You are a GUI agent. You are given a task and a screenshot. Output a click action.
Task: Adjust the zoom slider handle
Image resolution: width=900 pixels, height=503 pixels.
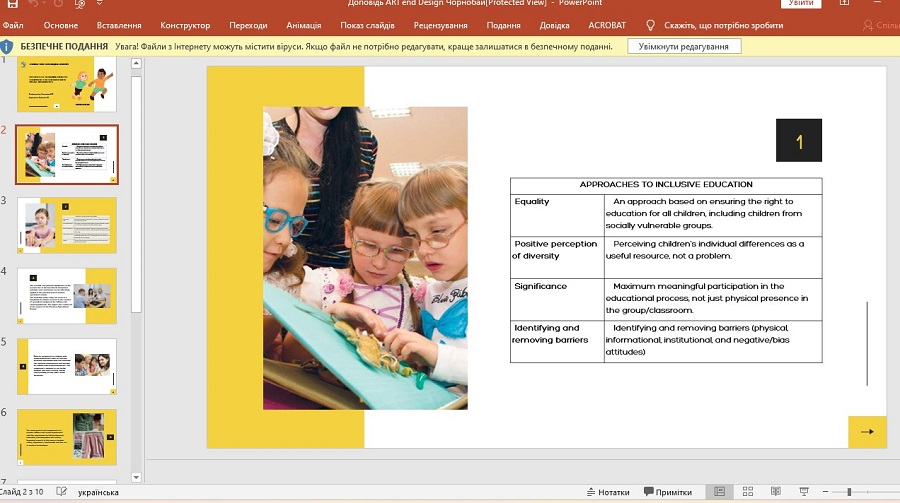coord(849,492)
